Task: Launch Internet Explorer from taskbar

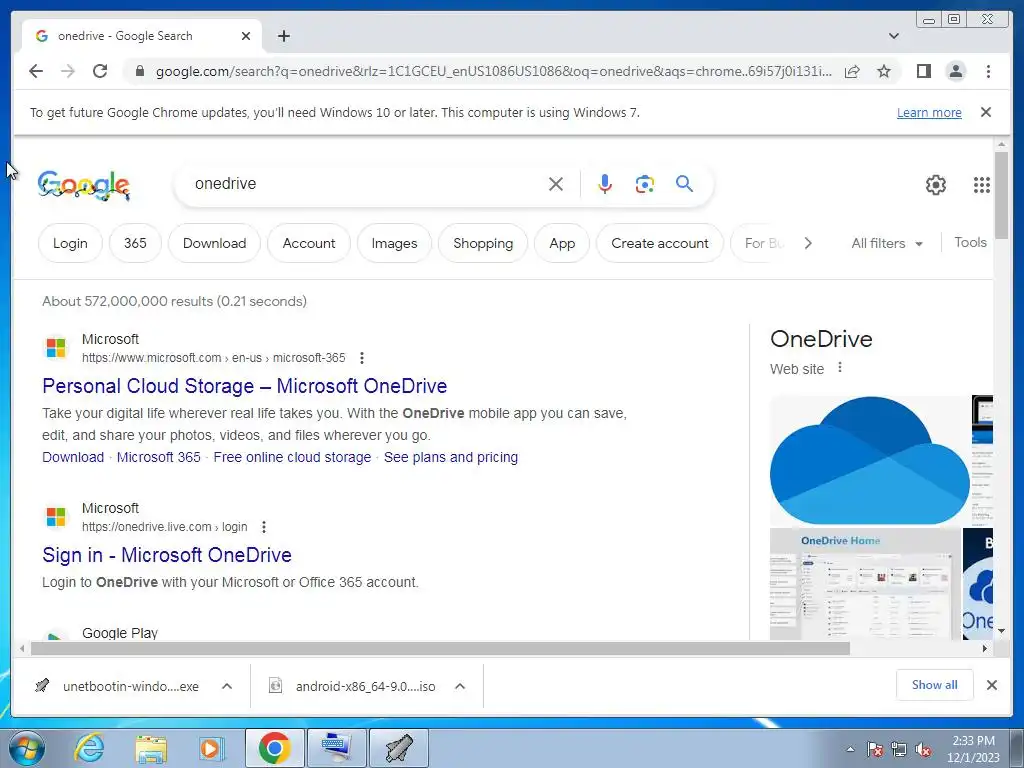Action: pyautogui.click(x=89, y=748)
